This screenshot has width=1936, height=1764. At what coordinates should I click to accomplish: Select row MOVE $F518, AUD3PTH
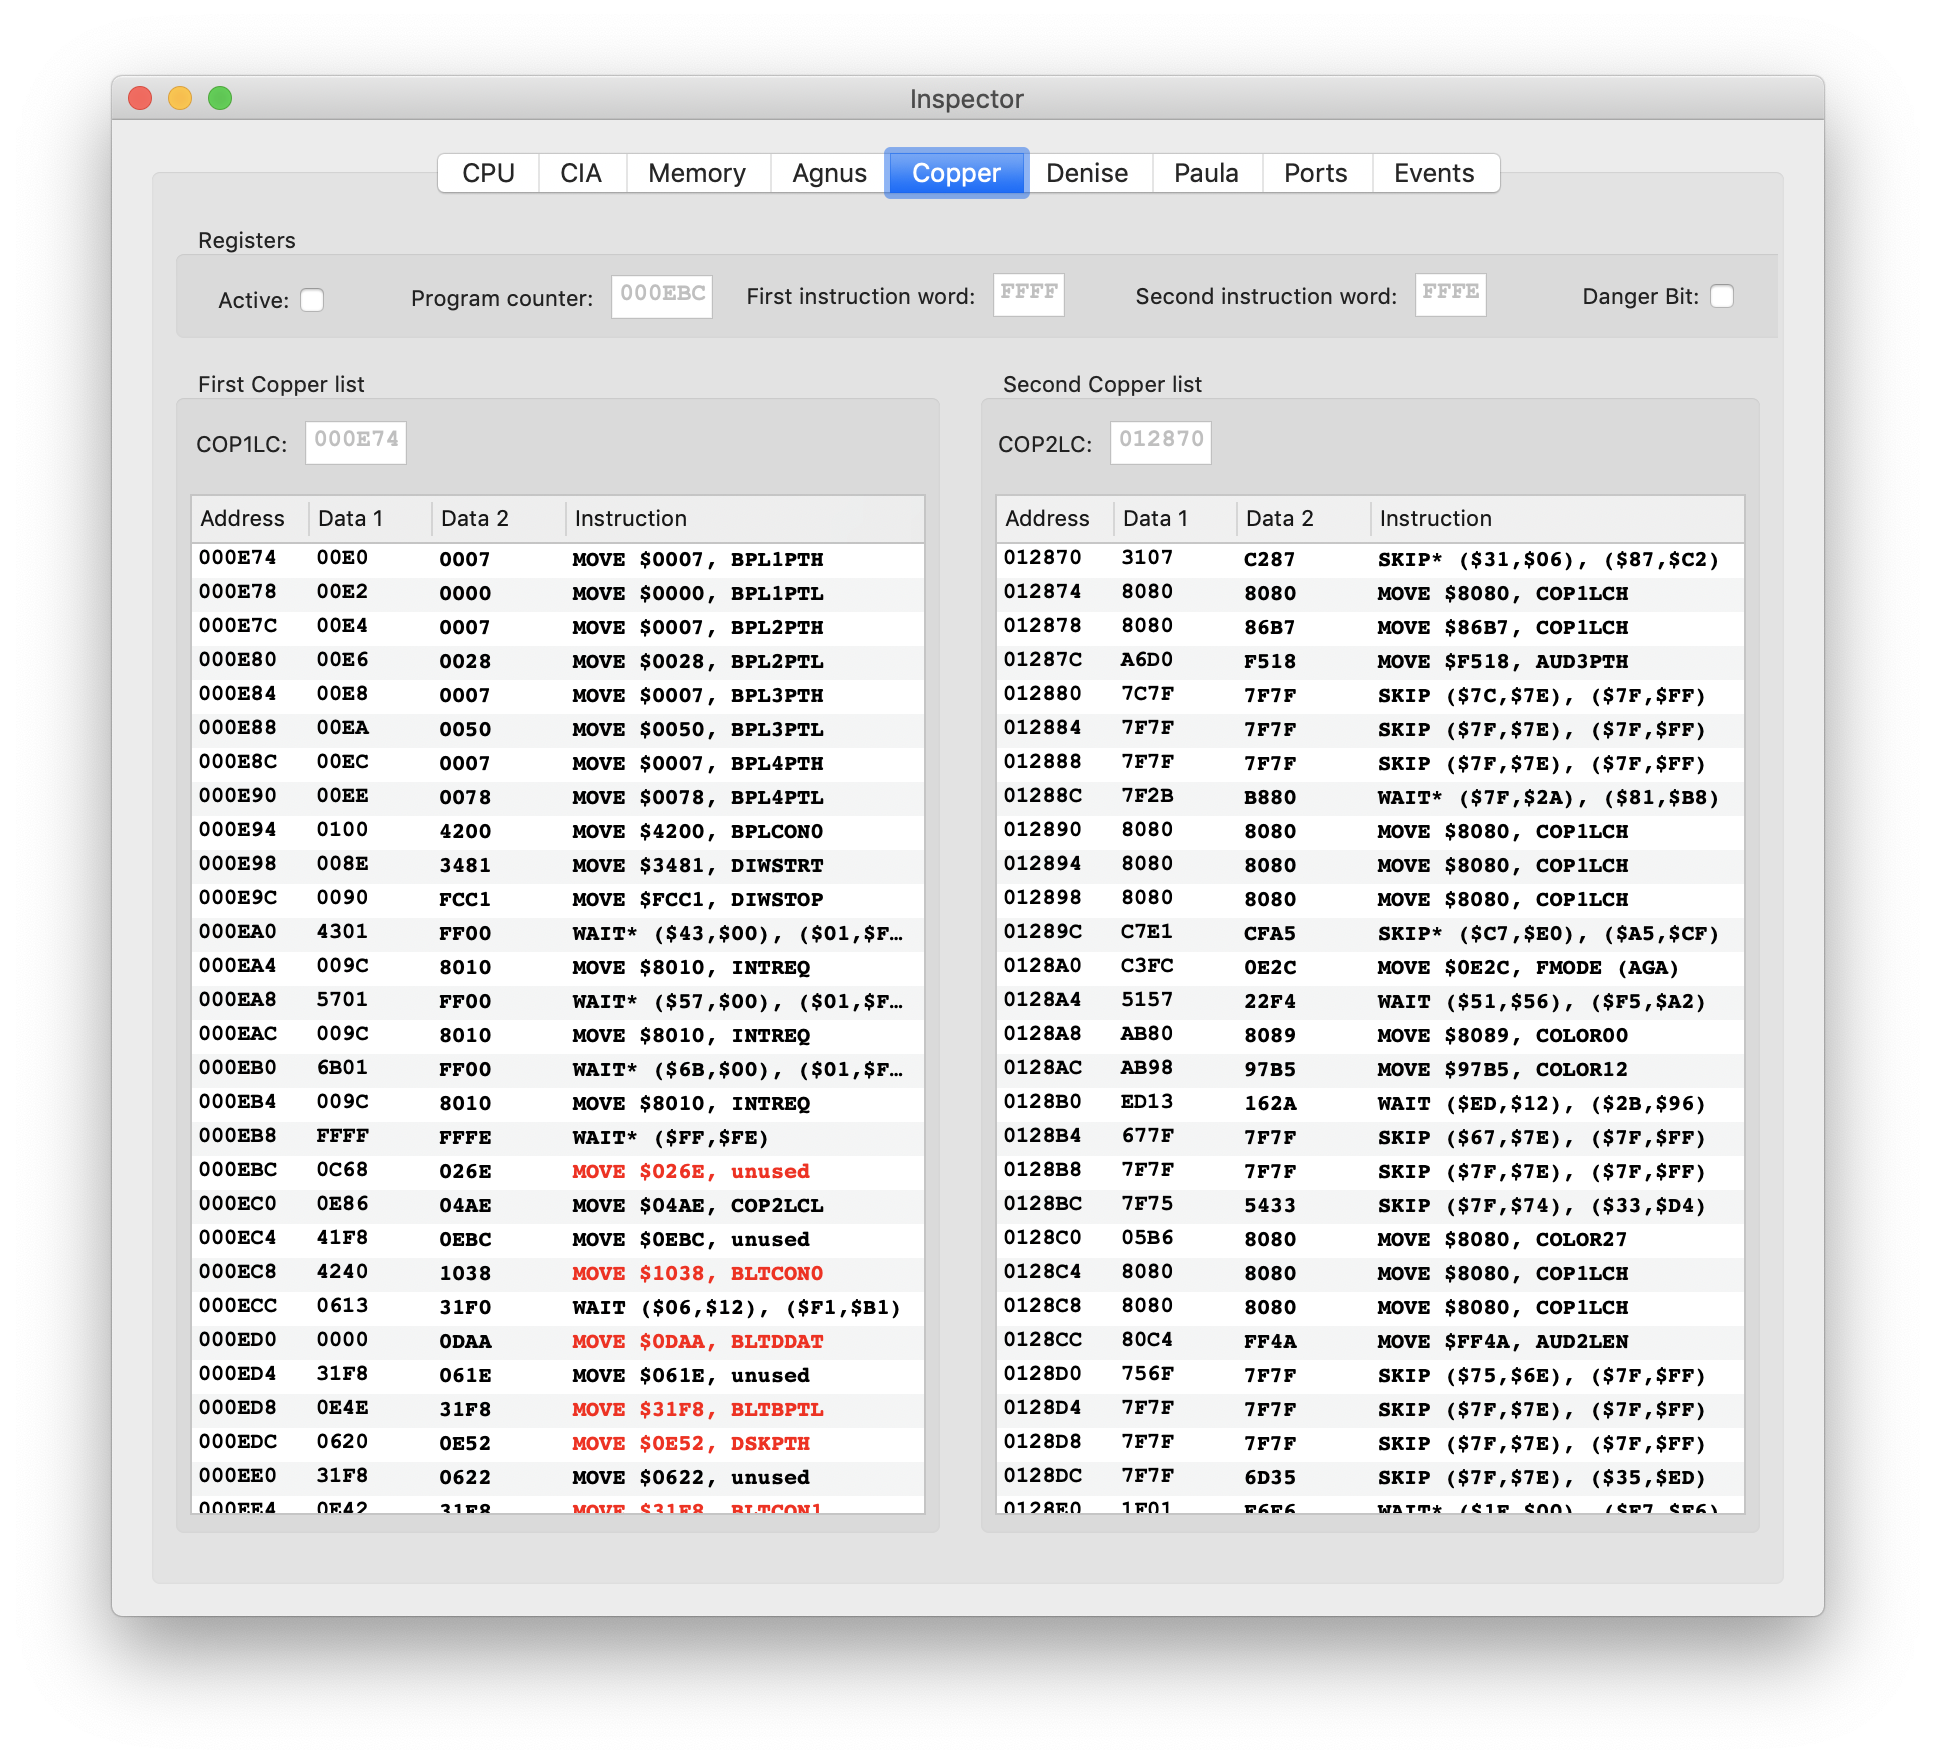pos(1370,661)
